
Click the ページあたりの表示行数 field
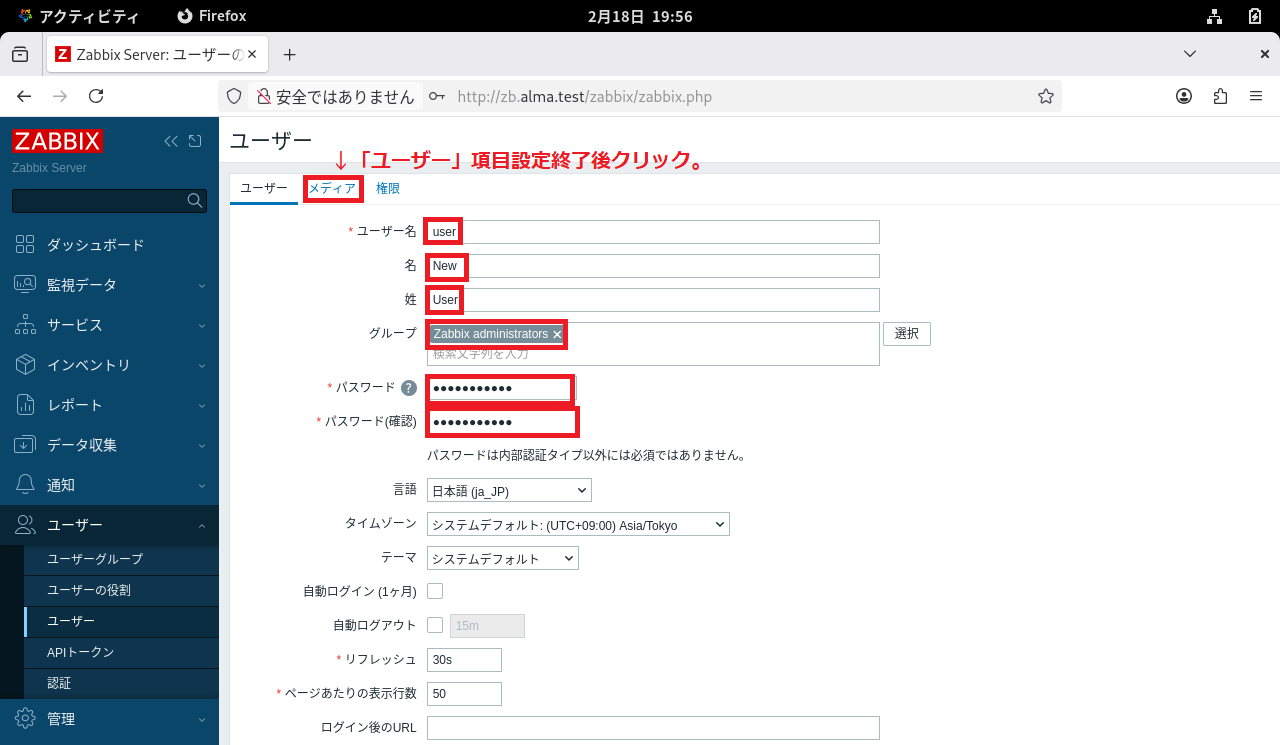point(464,694)
